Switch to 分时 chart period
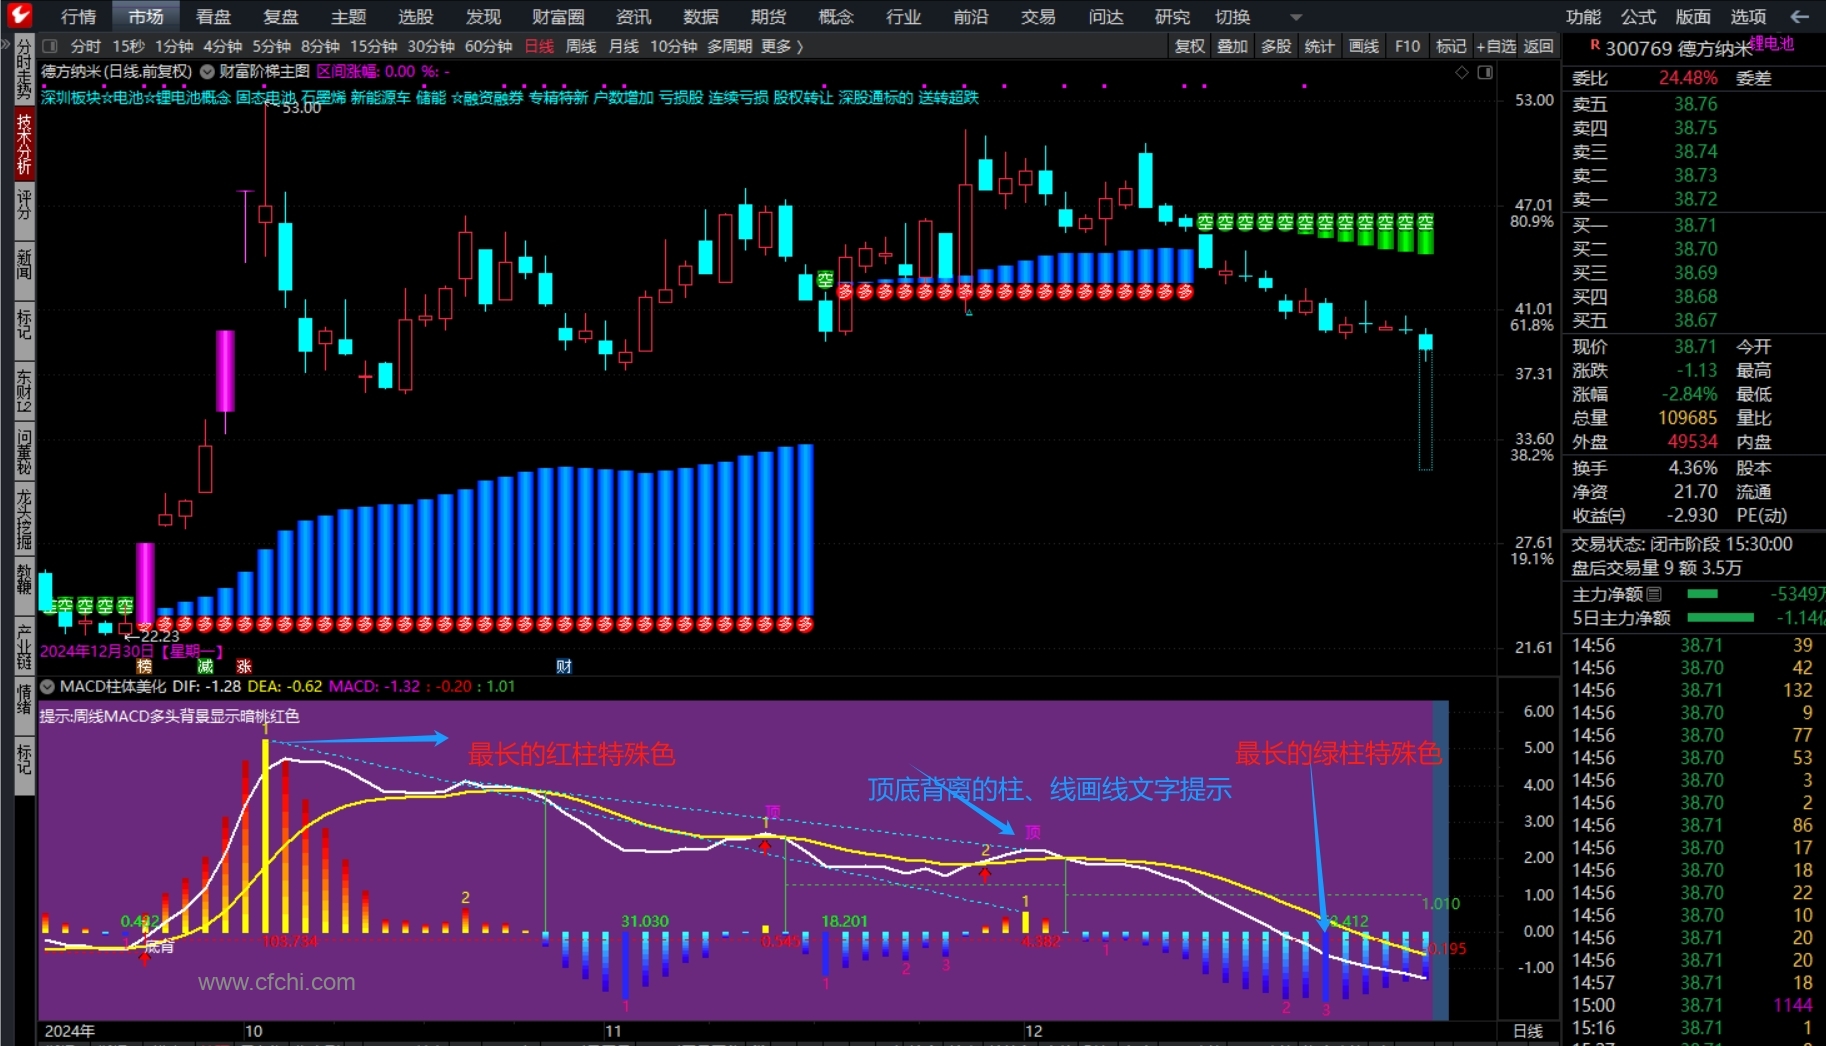This screenshot has width=1826, height=1046. (x=86, y=46)
